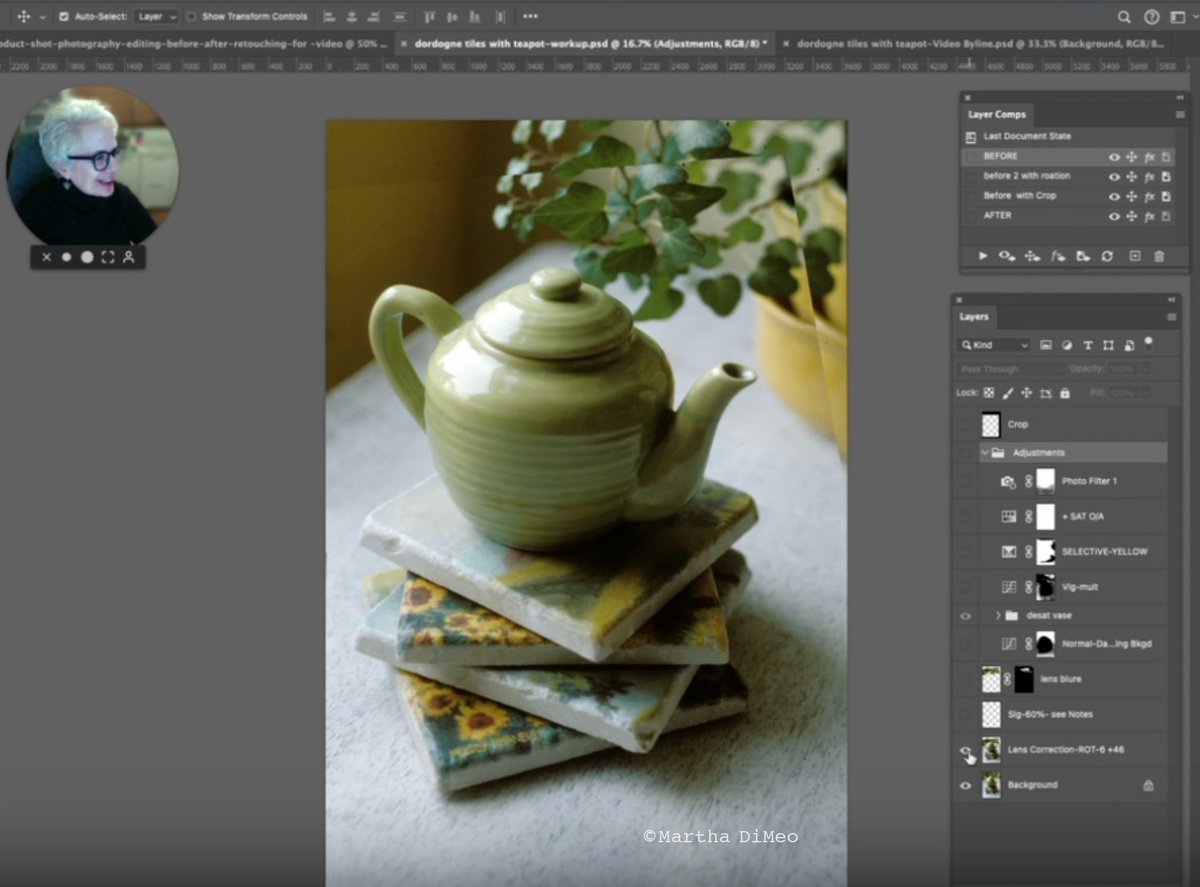Click Update Visibilities of layer comps icon
The height and width of the screenshot is (887, 1200).
click(1007, 256)
